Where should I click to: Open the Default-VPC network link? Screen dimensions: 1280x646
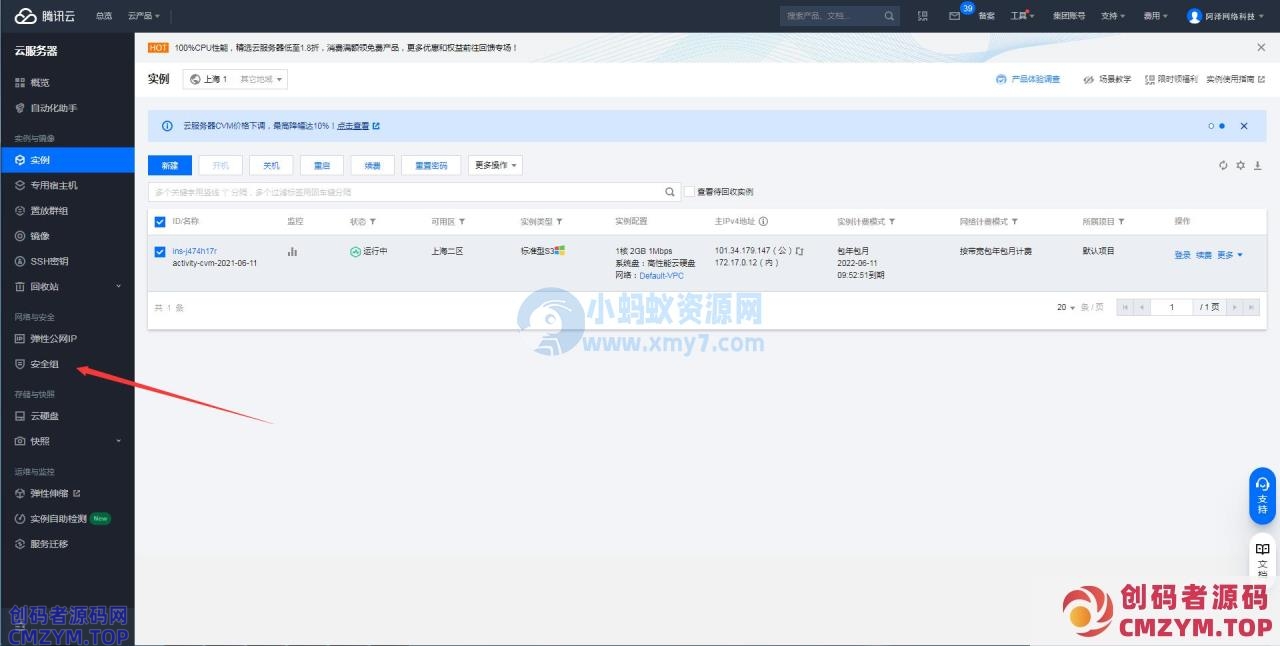pos(661,276)
